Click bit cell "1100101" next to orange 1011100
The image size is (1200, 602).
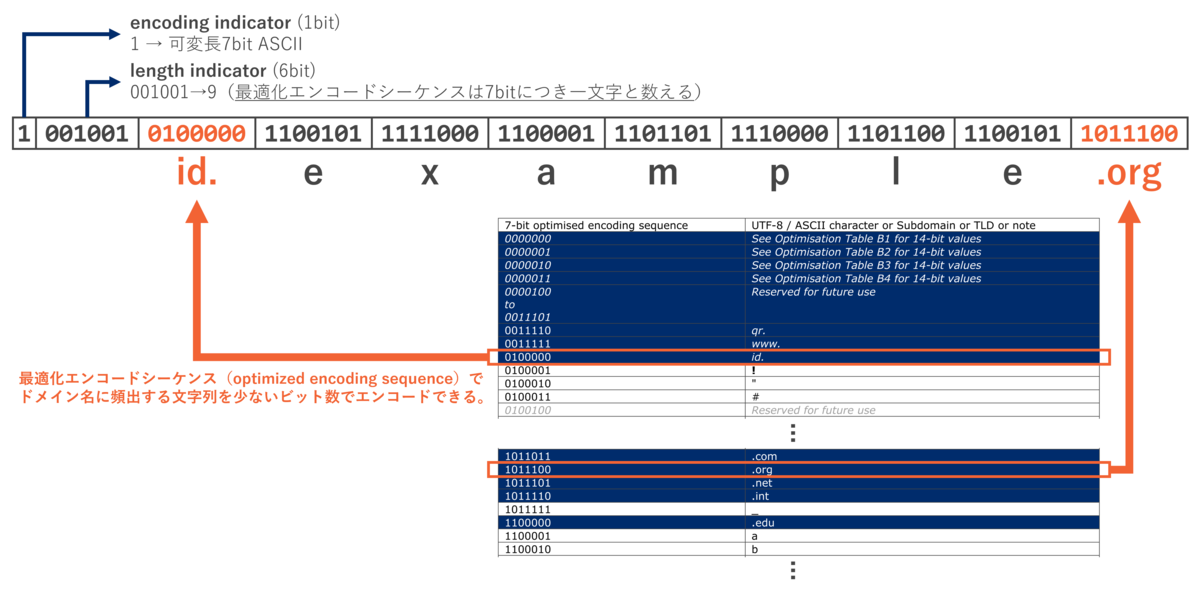click(x=1012, y=135)
